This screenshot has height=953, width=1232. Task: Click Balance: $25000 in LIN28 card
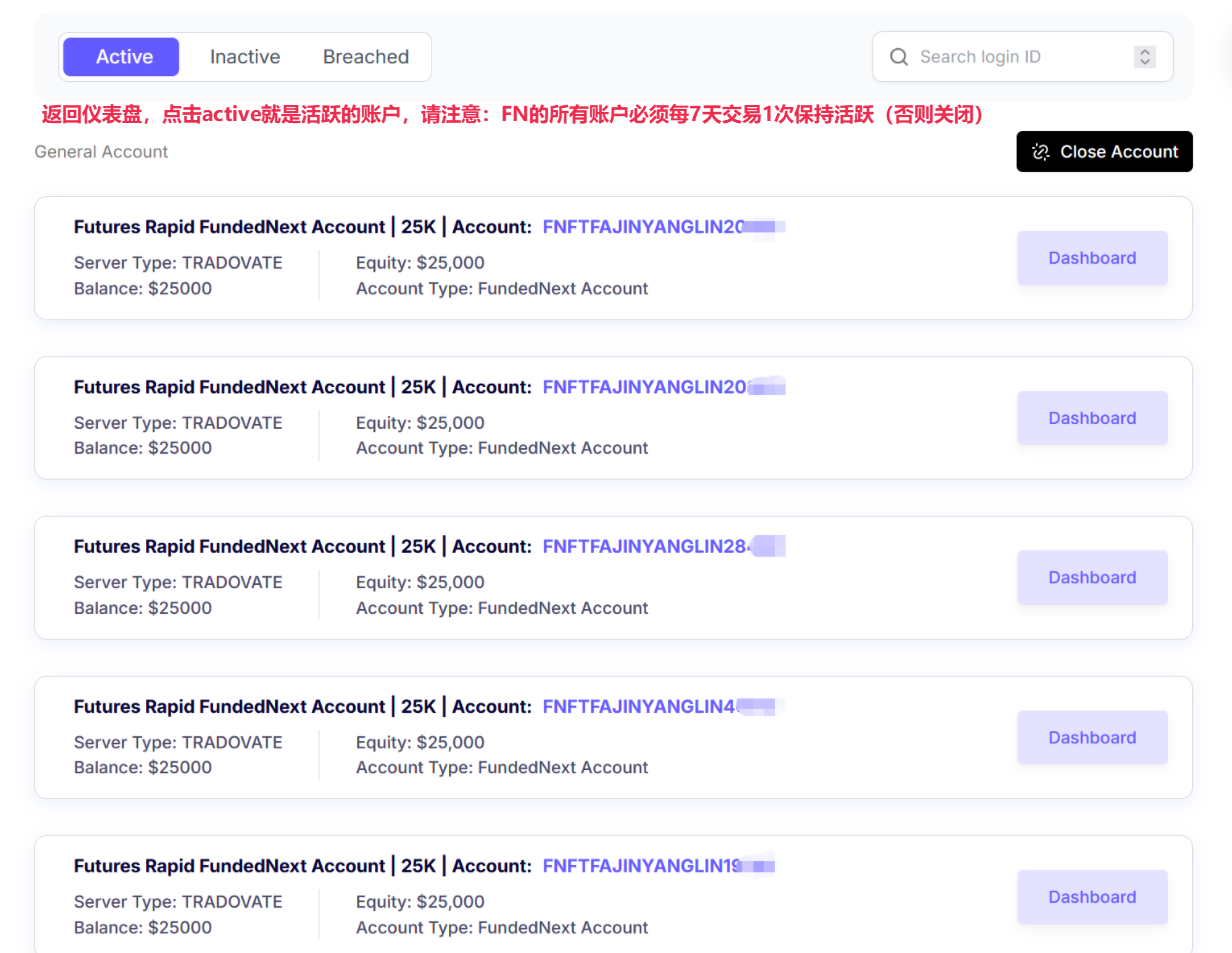[x=143, y=608]
